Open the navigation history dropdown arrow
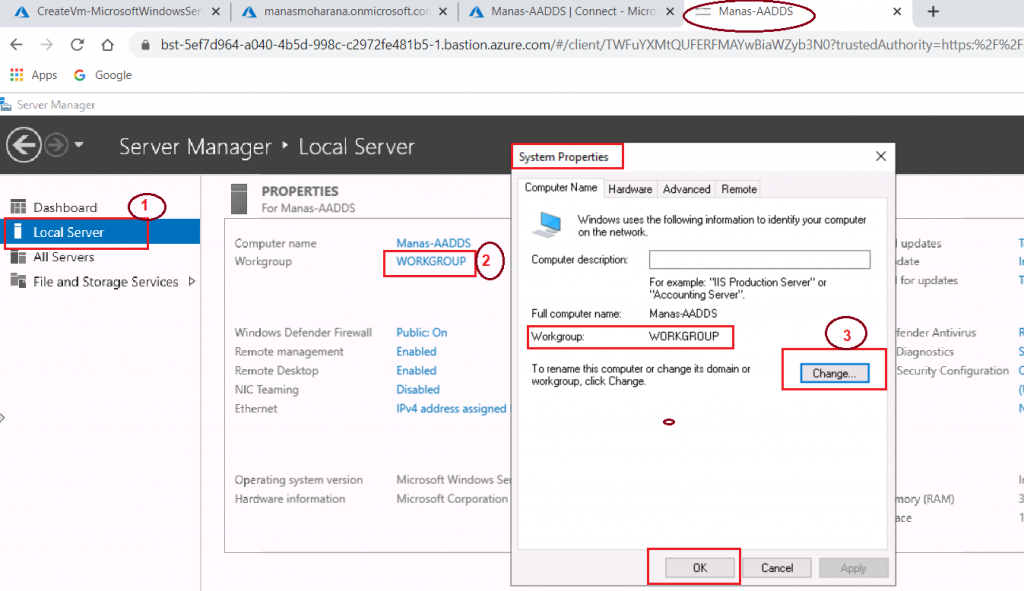The height and width of the screenshot is (591, 1024). coord(79,146)
